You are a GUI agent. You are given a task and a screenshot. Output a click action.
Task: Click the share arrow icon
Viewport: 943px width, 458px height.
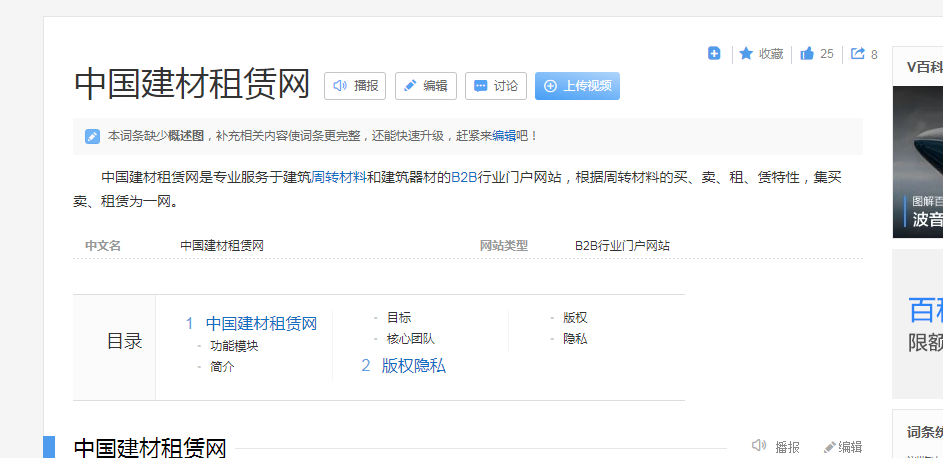(x=858, y=53)
